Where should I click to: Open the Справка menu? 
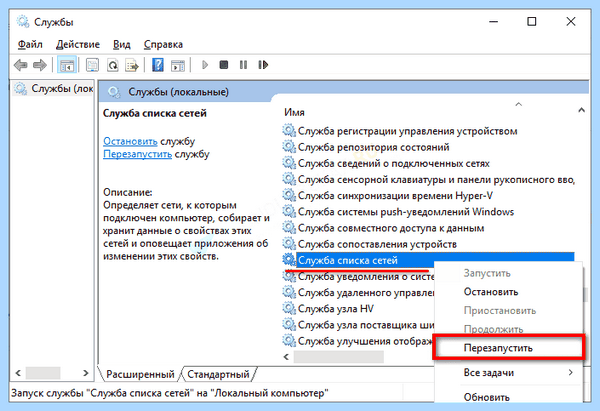tap(163, 44)
